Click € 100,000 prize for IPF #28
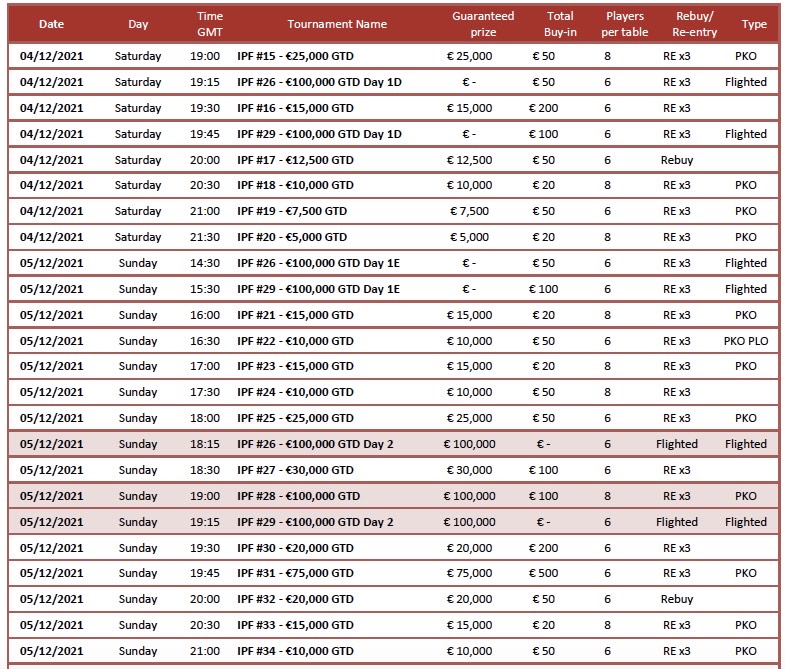The width and height of the screenshot is (785, 669). tap(470, 497)
